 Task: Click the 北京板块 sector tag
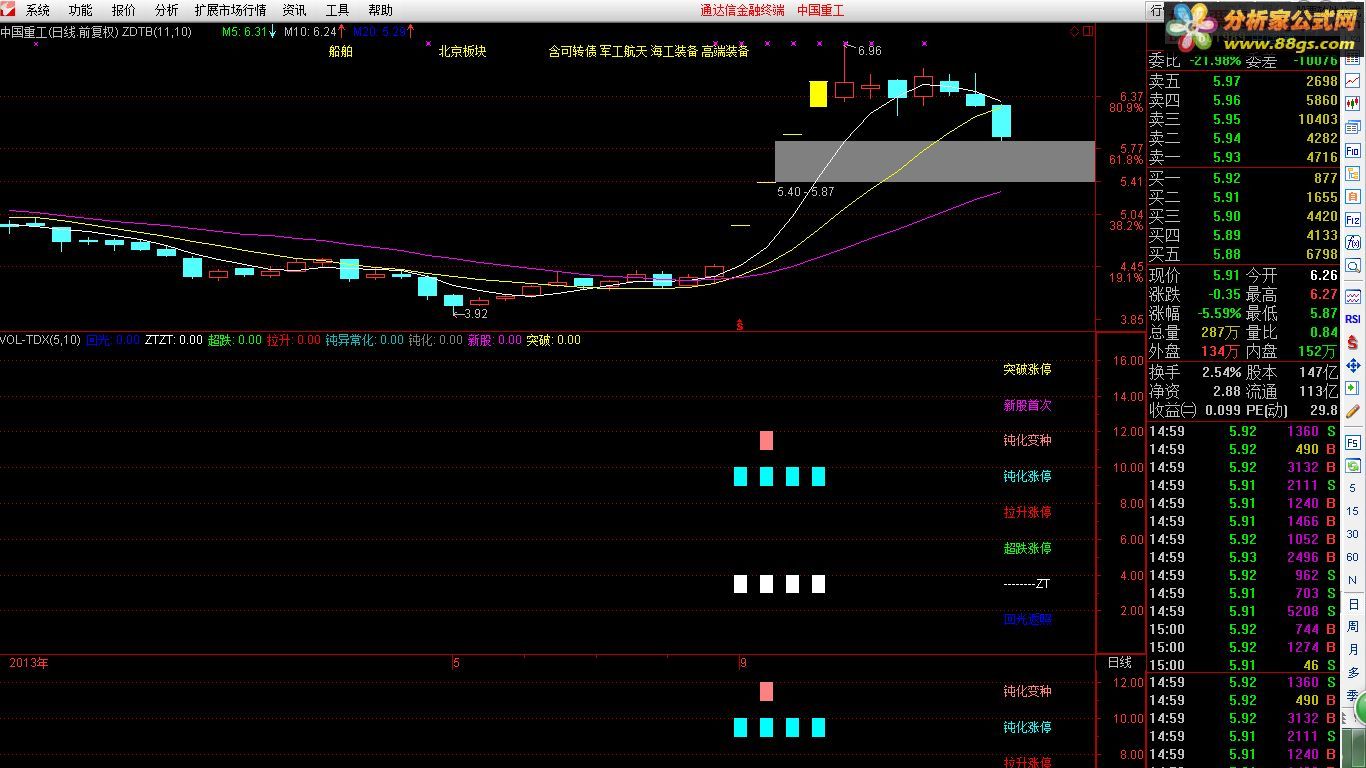462,51
